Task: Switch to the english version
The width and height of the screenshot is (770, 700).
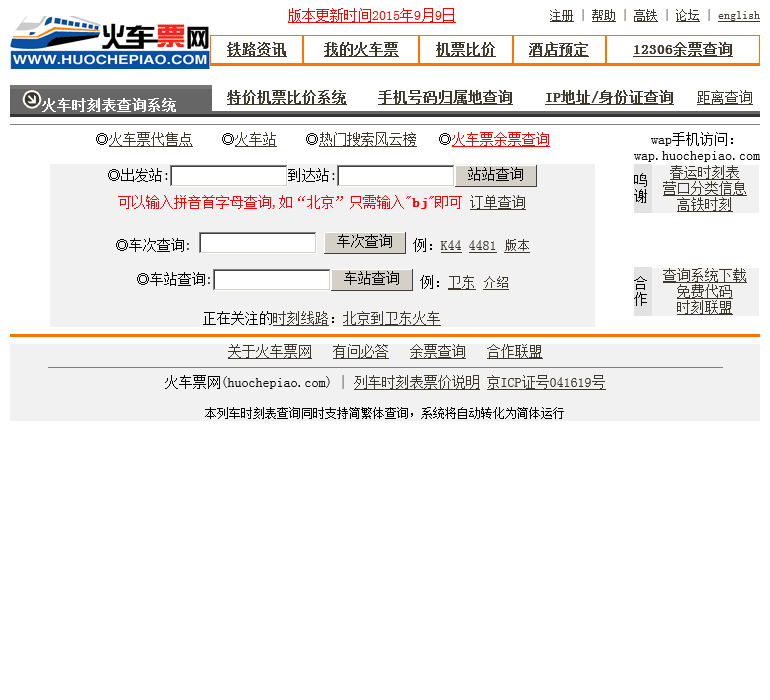Action: [x=739, y=16]
